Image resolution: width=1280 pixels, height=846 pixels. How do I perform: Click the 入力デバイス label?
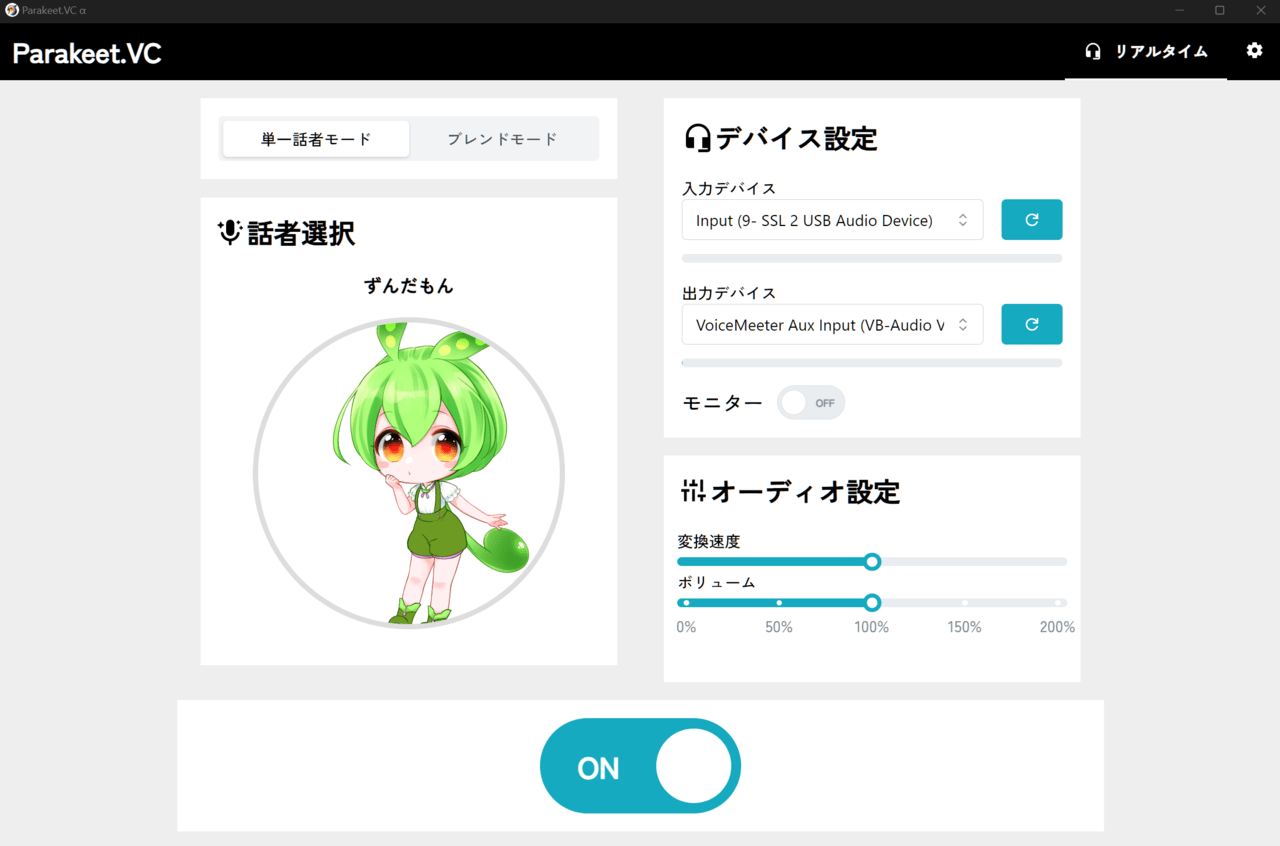(x=729, y=188)
